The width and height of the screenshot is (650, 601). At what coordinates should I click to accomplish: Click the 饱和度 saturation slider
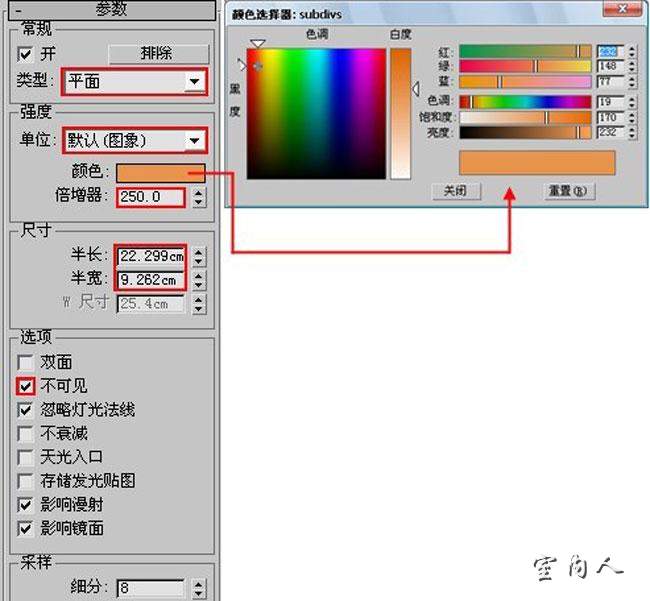(x=525, y=117)
